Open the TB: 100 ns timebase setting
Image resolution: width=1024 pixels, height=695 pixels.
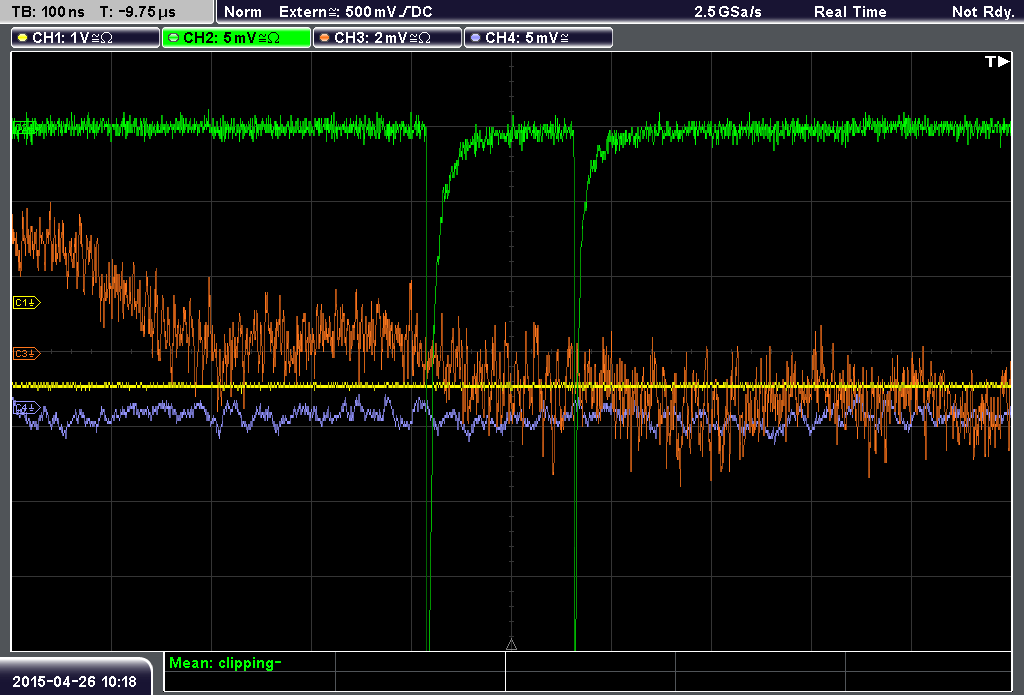pyautogui.click(x=48, y=12)
